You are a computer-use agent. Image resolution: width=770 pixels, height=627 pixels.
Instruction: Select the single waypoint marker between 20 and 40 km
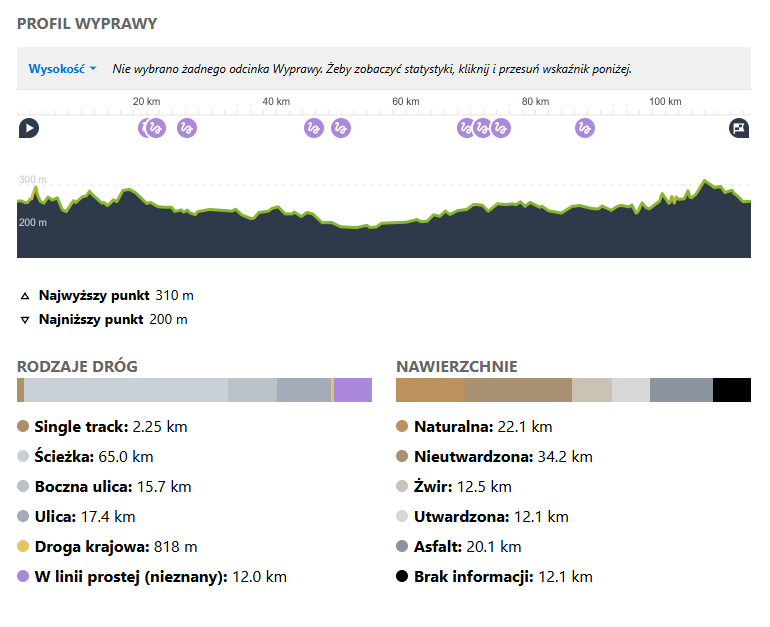(187, 127)
